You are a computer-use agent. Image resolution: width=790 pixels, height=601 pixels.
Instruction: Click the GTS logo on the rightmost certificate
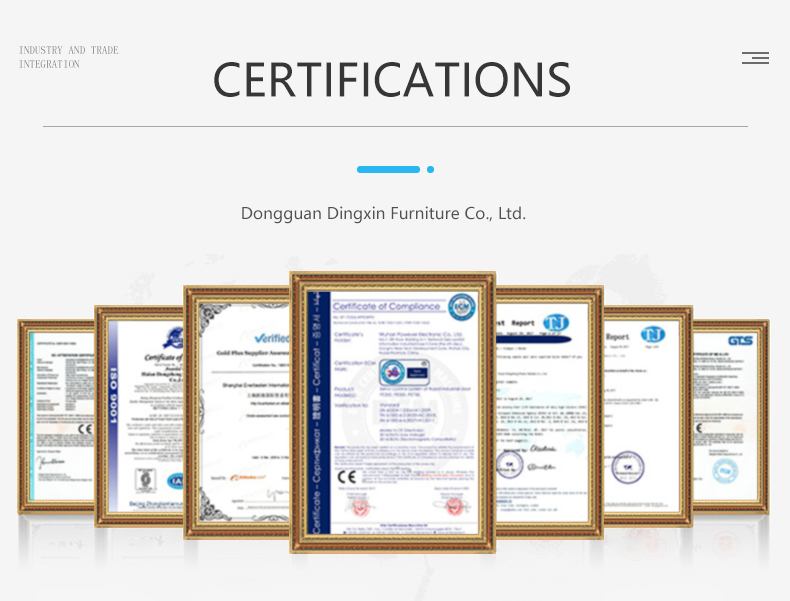click(741, 341)
